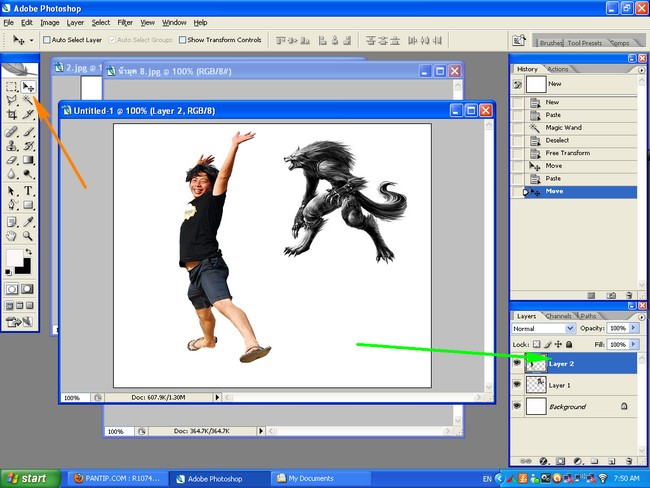Viewport: 650px width, 488px height.
Task: Select the Healing Brush tool
Action: pos(11,132)
